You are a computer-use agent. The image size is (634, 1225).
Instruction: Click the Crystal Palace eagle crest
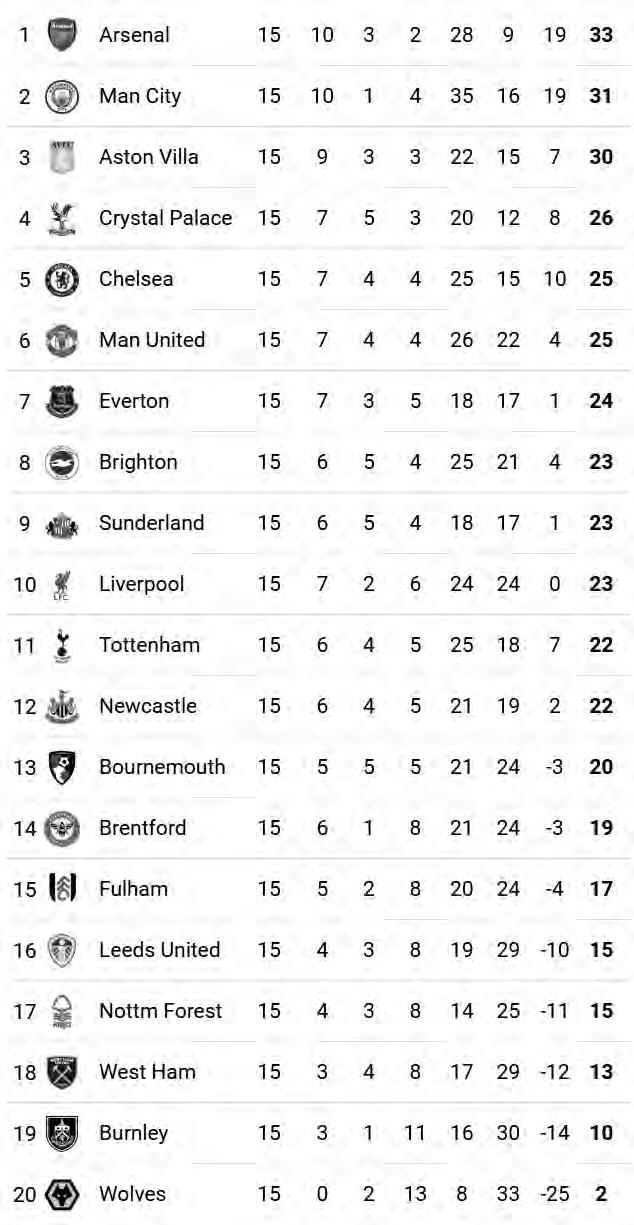pyautogui.click(x=62, y=218)
